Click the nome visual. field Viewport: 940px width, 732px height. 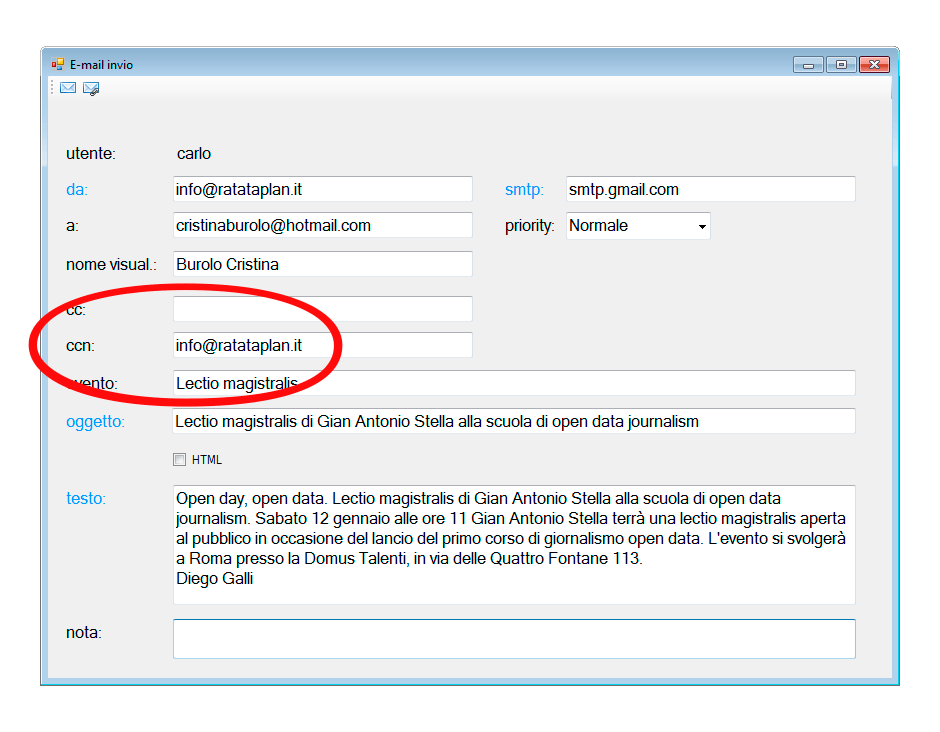click(323, 264)
